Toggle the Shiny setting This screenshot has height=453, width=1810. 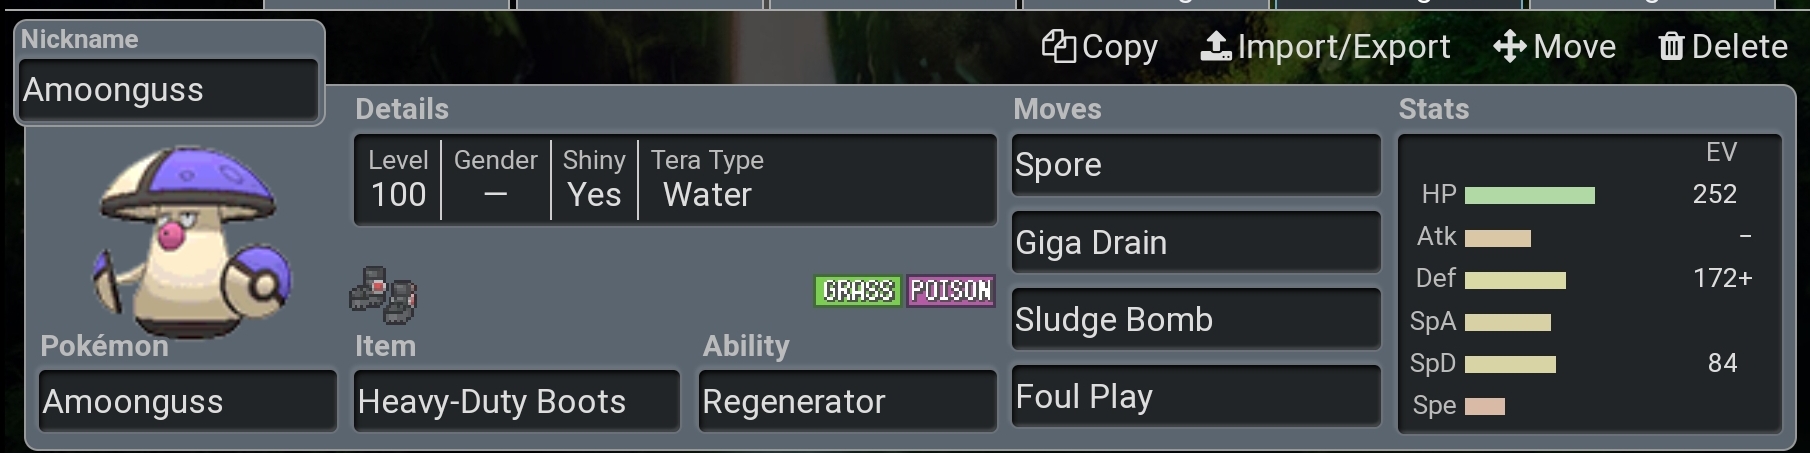click(x=594, y=180)
